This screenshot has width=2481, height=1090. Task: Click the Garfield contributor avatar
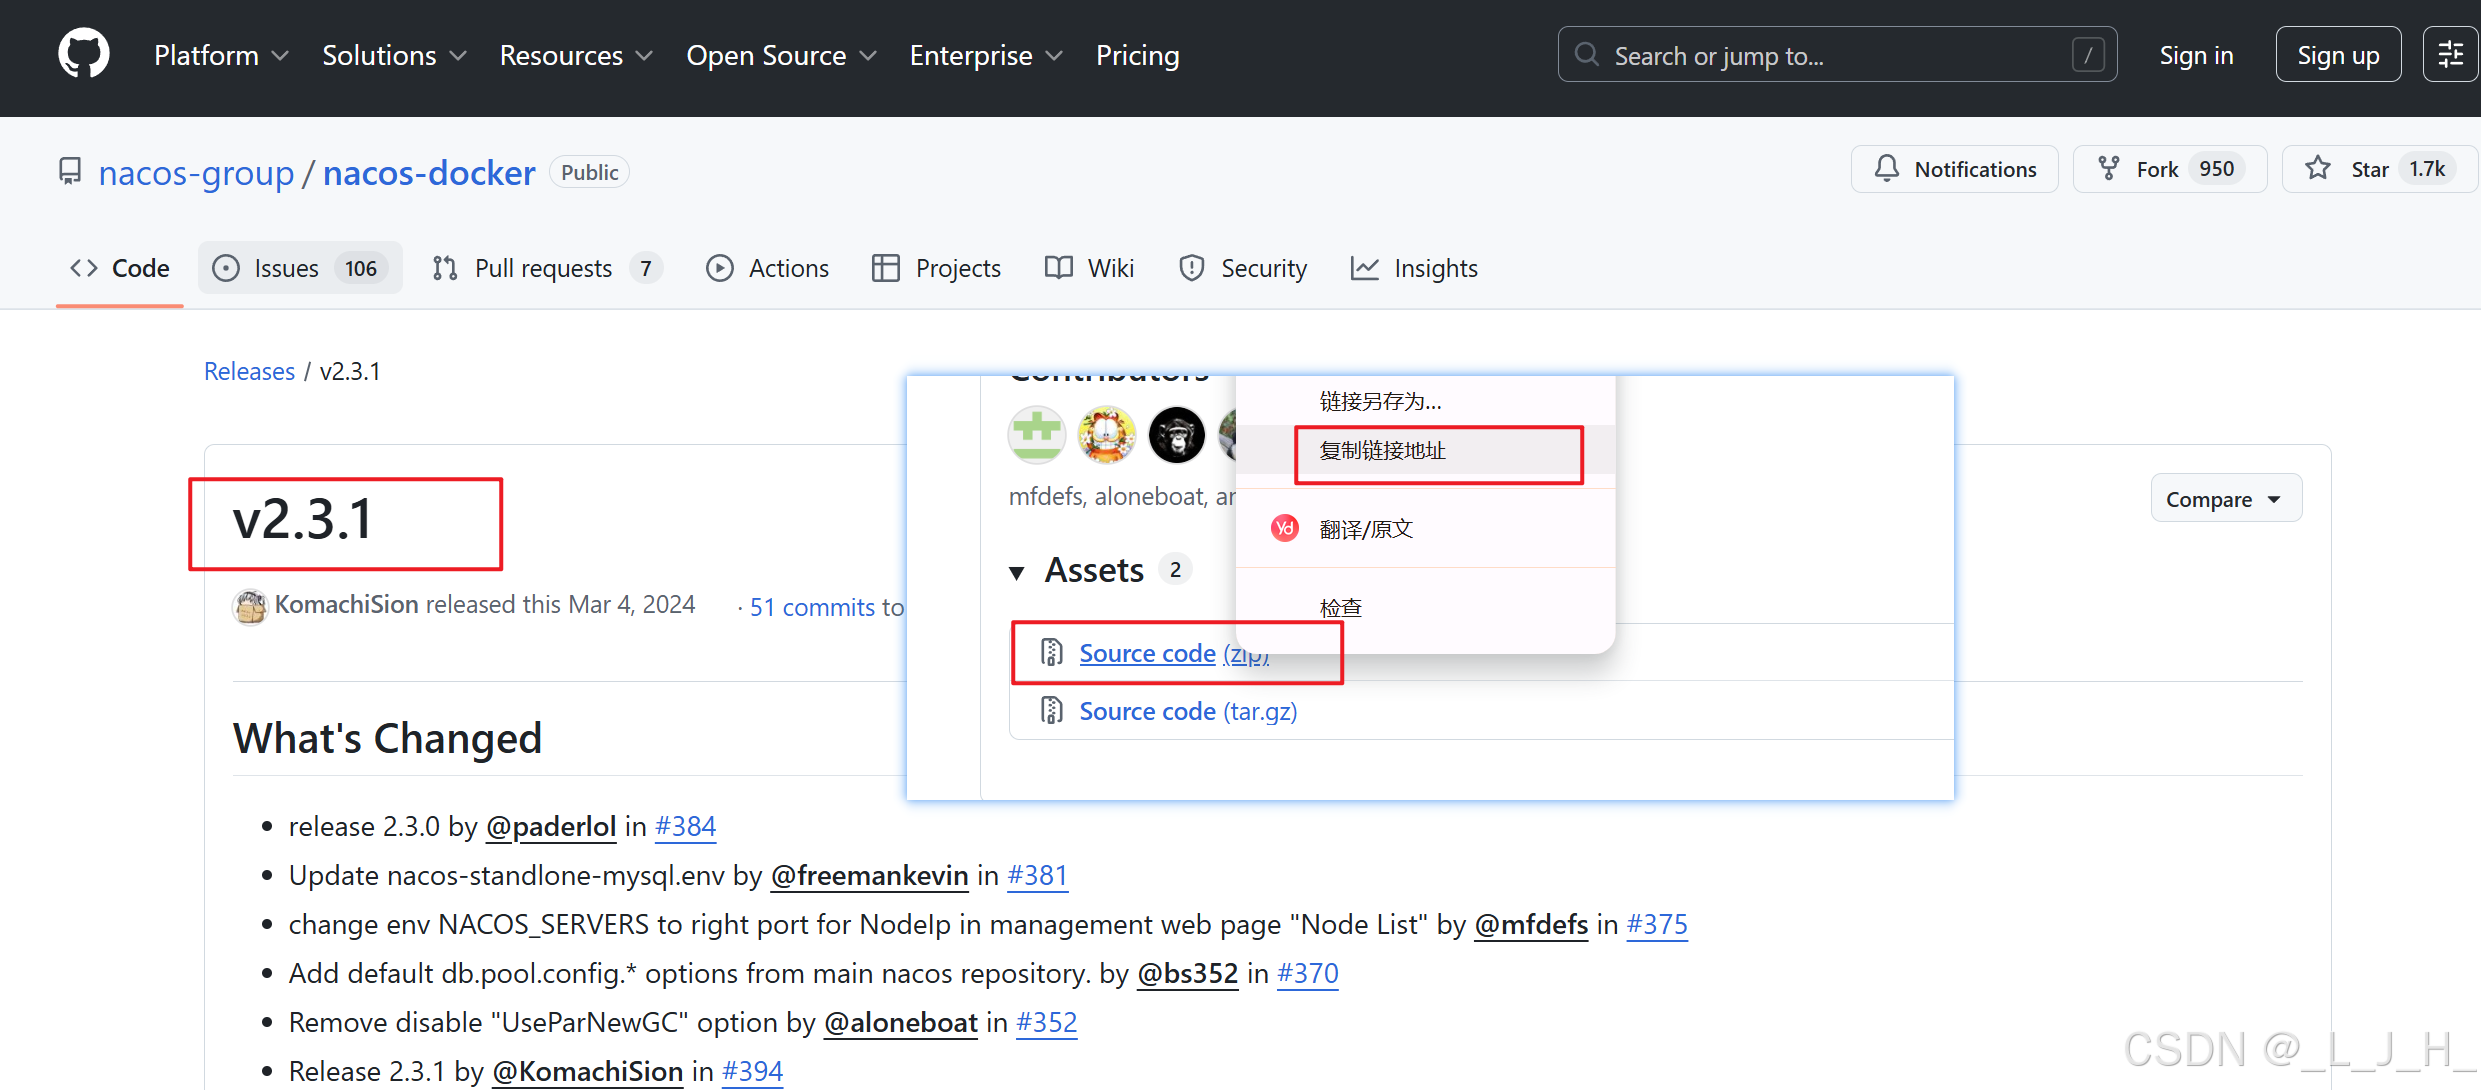(1106, 435)
